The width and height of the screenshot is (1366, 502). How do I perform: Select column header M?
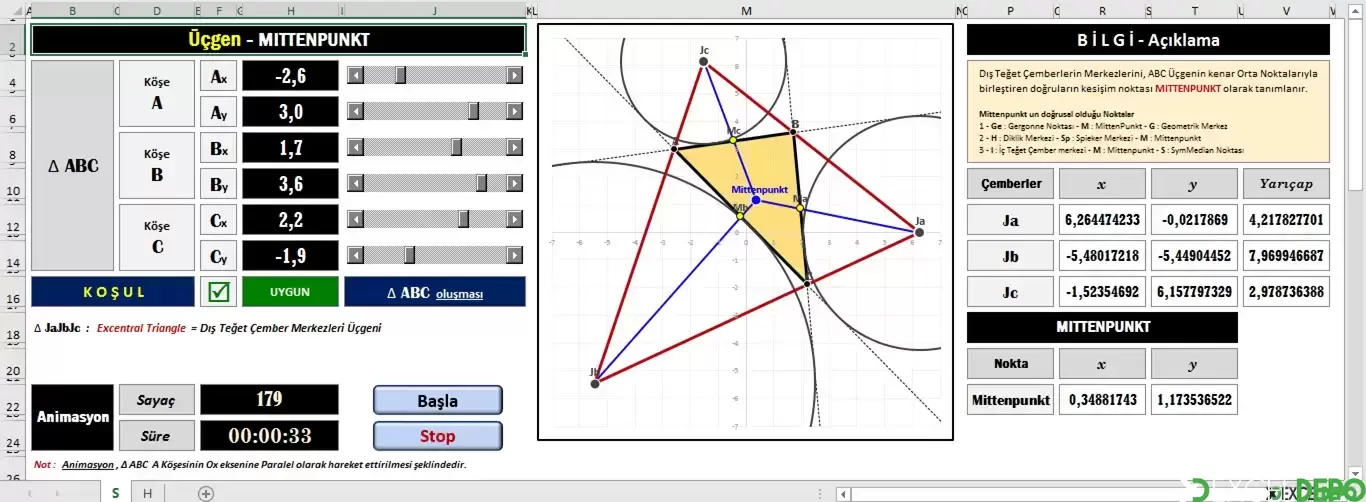pyautogui.click(x=746, y=11)
